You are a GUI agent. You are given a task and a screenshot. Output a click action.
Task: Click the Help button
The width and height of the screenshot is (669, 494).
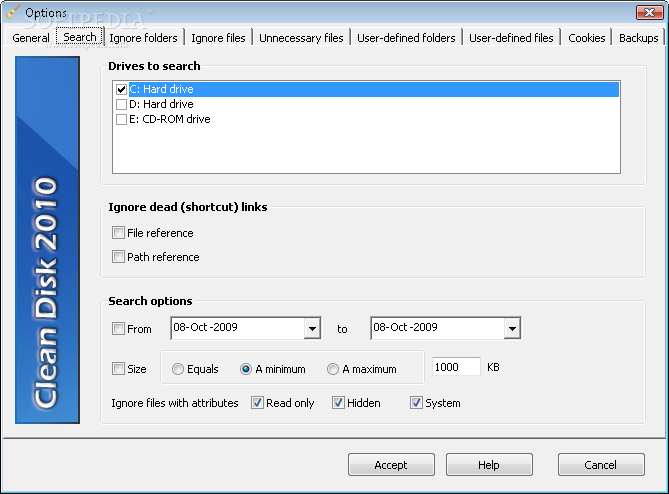pos(489,465)
